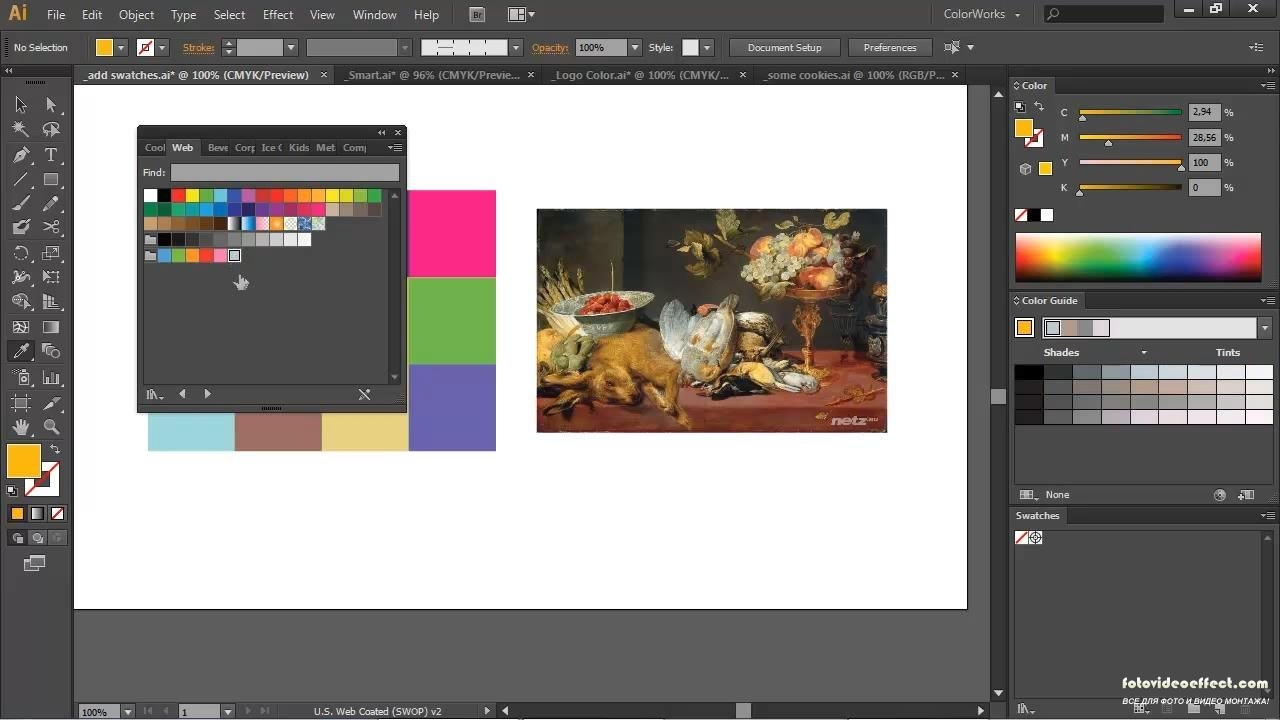The height and width of the screenshot is (720, 1280).
Task: Click the Stroke link in control bar
Action: pyautogui.click(x=198, y=47)
